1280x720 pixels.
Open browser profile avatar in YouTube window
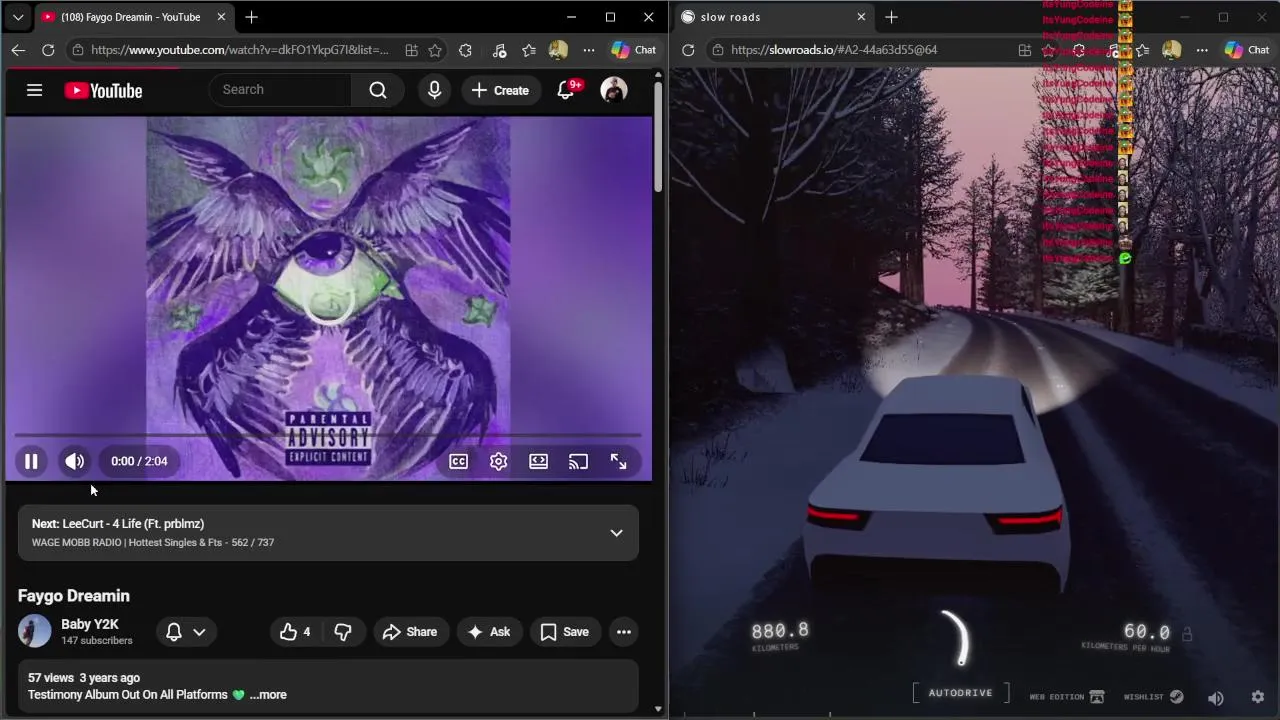(558, 50)
